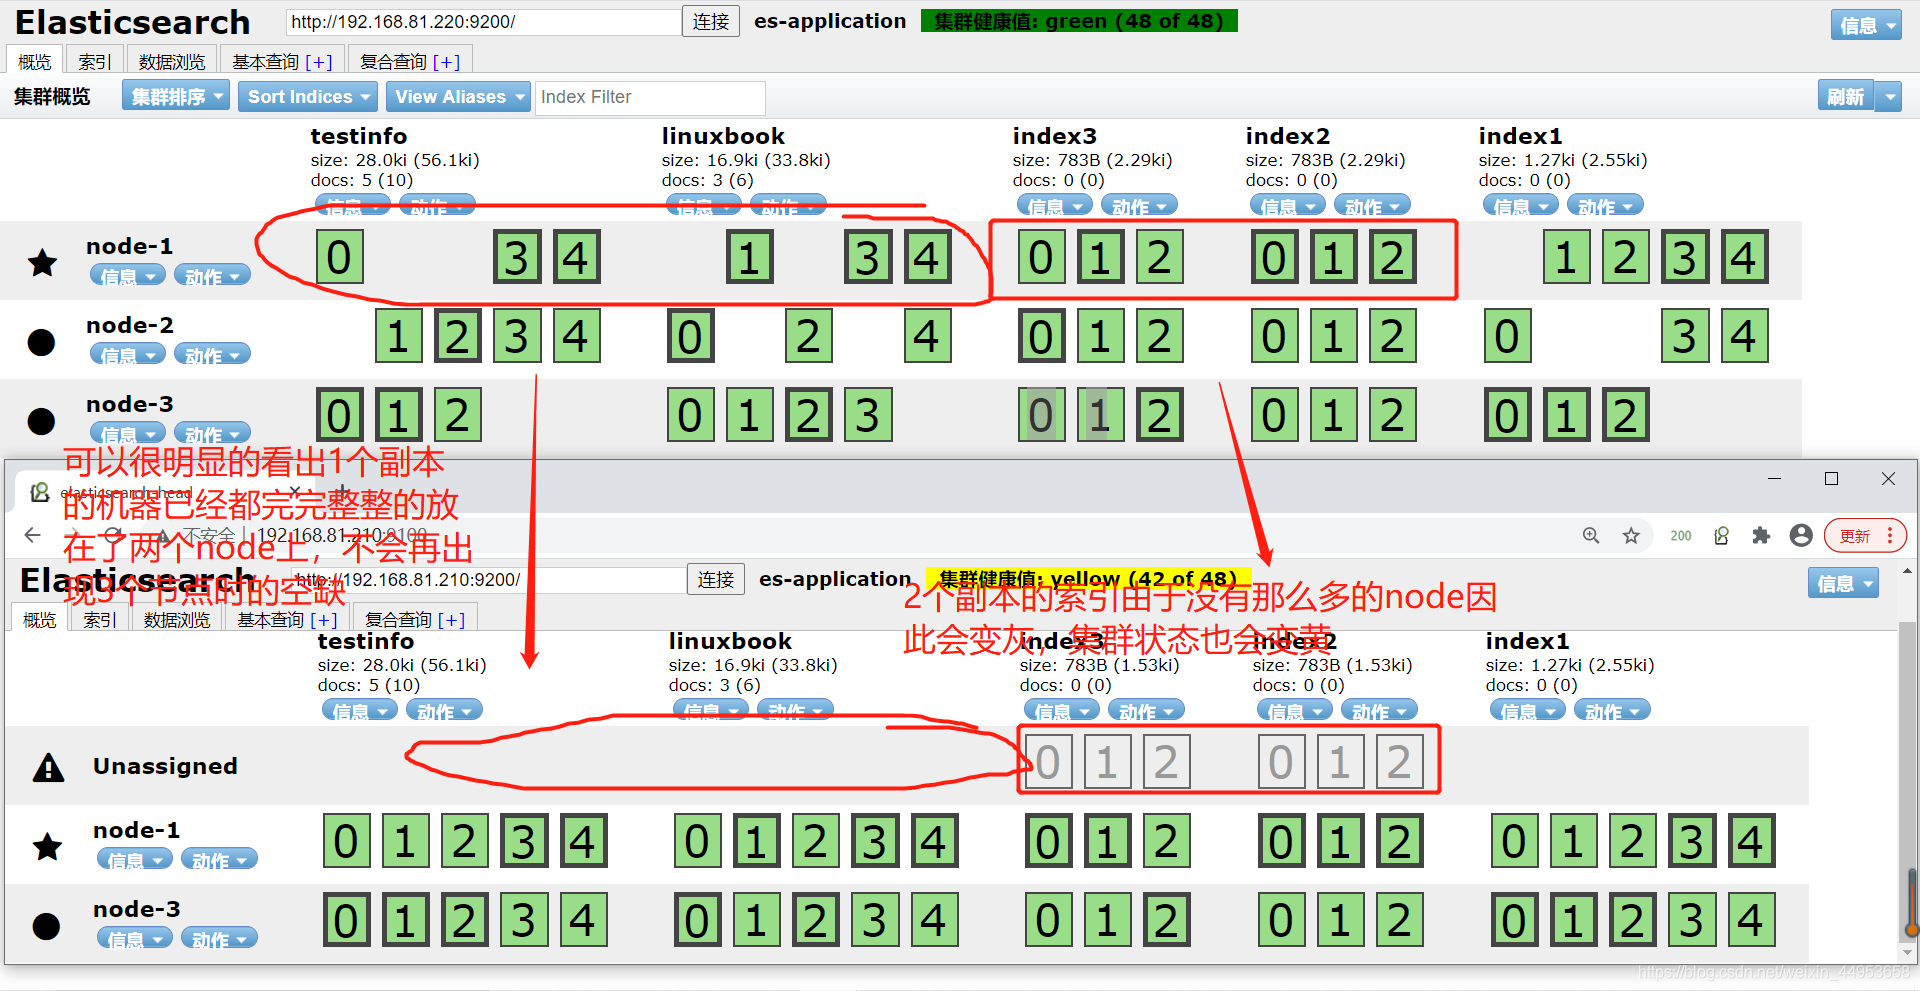This screenshot has height=991, width=1920.
Task: Click the green cluster health status badge
Action: (1079, 21)
